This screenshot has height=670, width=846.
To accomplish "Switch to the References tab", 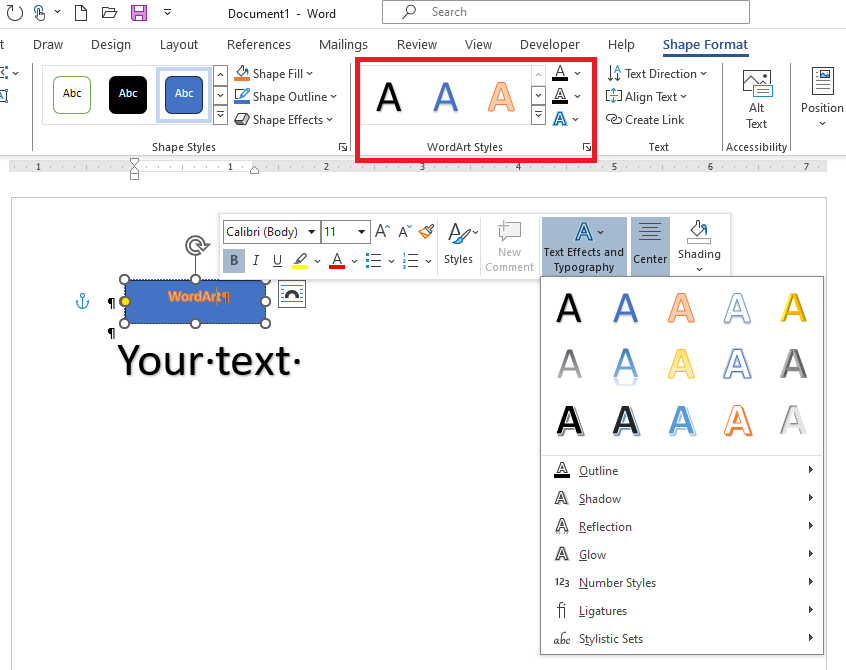I will pyautogui.click(x=259, y=45).
